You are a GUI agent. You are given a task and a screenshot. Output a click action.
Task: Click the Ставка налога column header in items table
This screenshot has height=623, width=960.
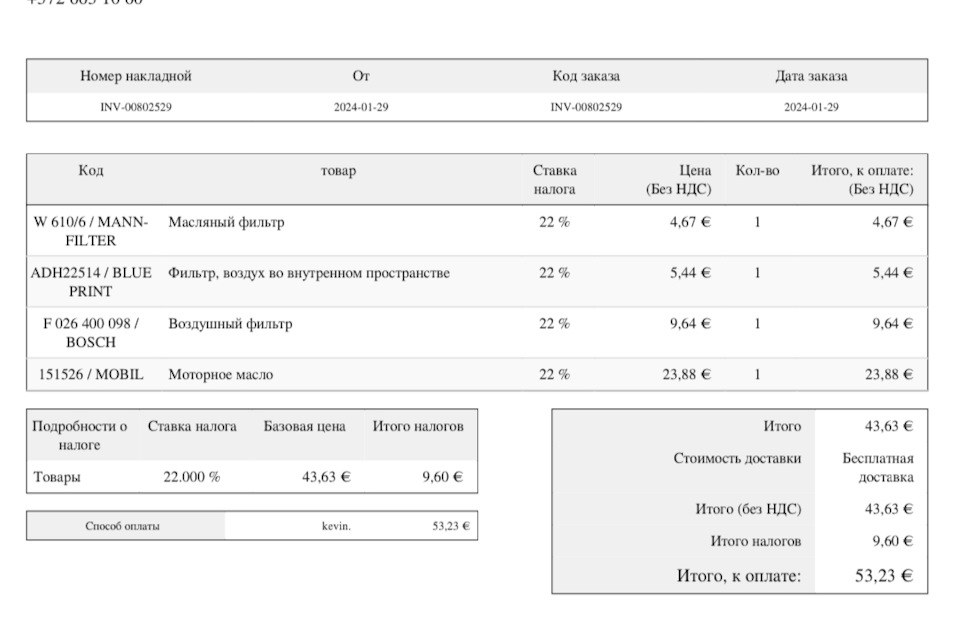point(554,180)
